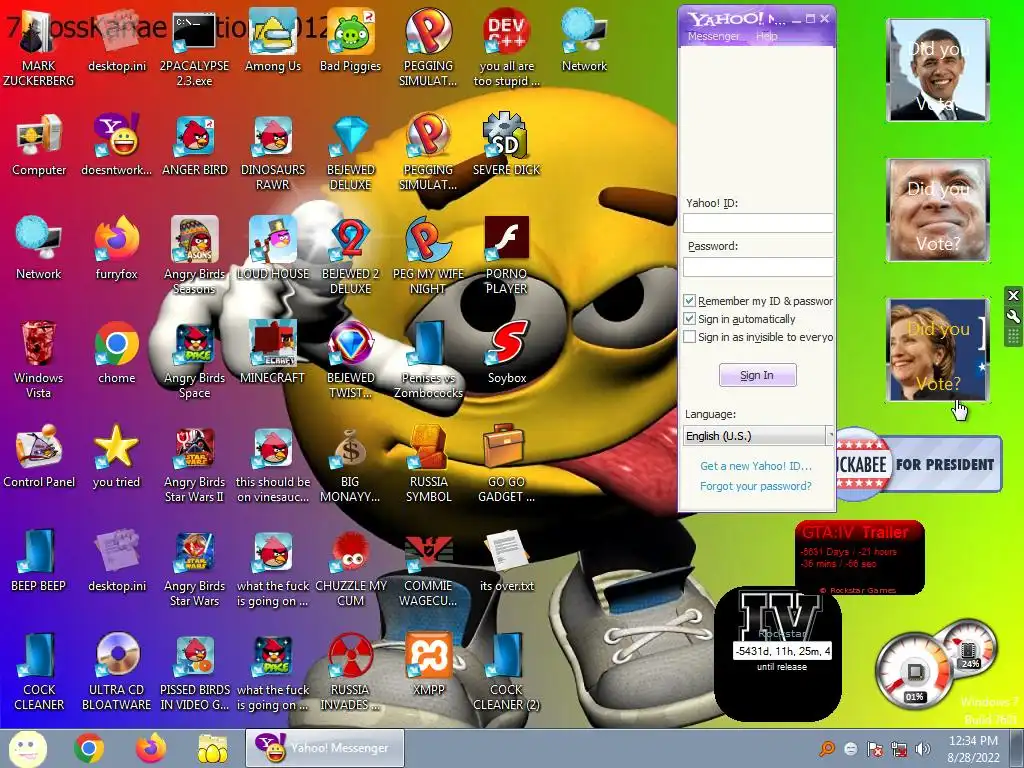
Task: Open the Computer desktop icon
Action: pyautogui.click(x=39, y=146)
